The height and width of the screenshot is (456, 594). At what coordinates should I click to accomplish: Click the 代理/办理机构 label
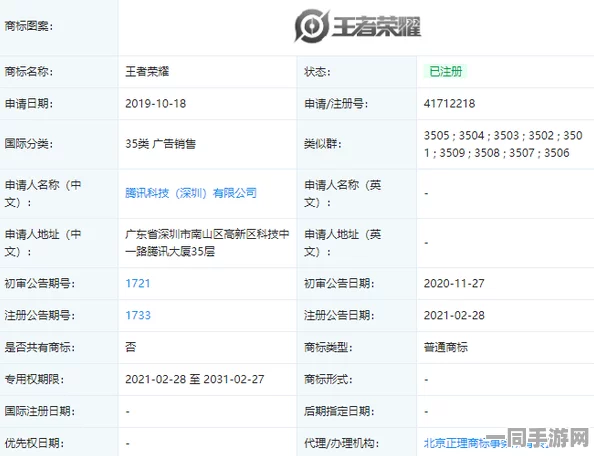tap(341, 443)
